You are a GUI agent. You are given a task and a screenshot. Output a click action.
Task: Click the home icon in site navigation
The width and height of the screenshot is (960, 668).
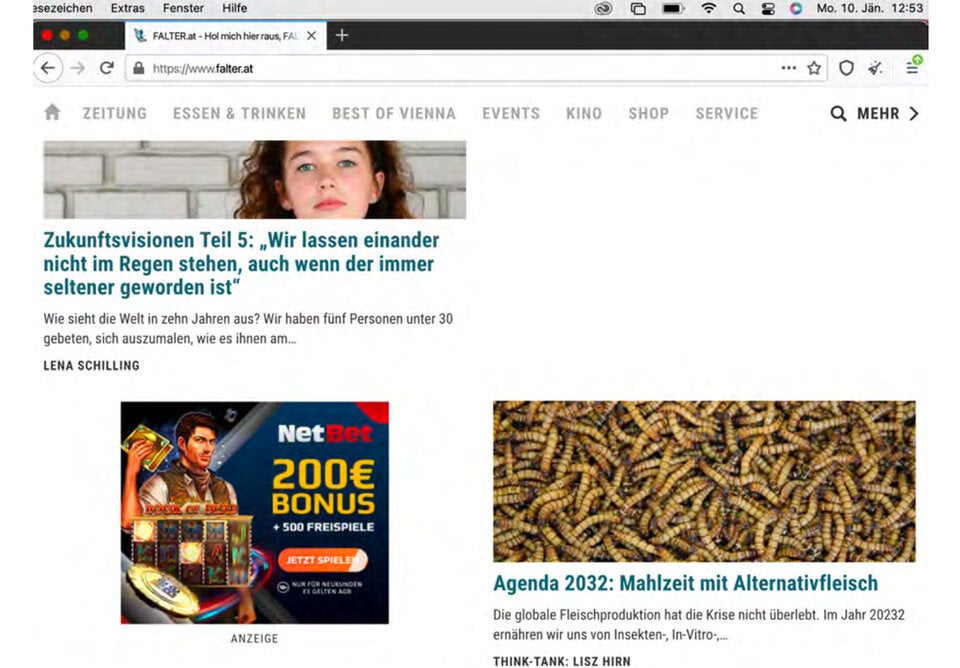point(52,113)
